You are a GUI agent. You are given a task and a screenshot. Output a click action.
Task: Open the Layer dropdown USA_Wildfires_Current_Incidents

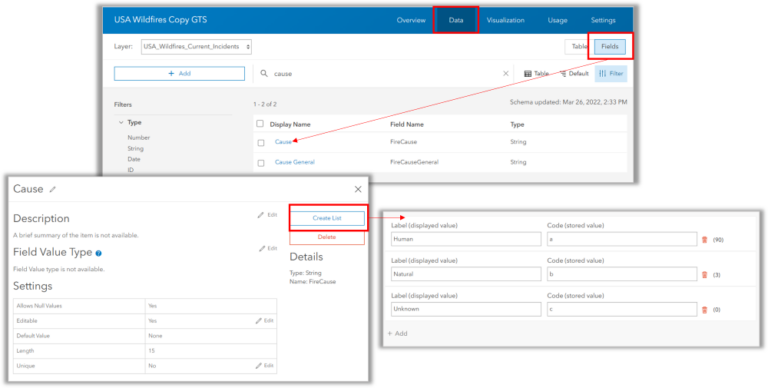(x=196, y=47)
